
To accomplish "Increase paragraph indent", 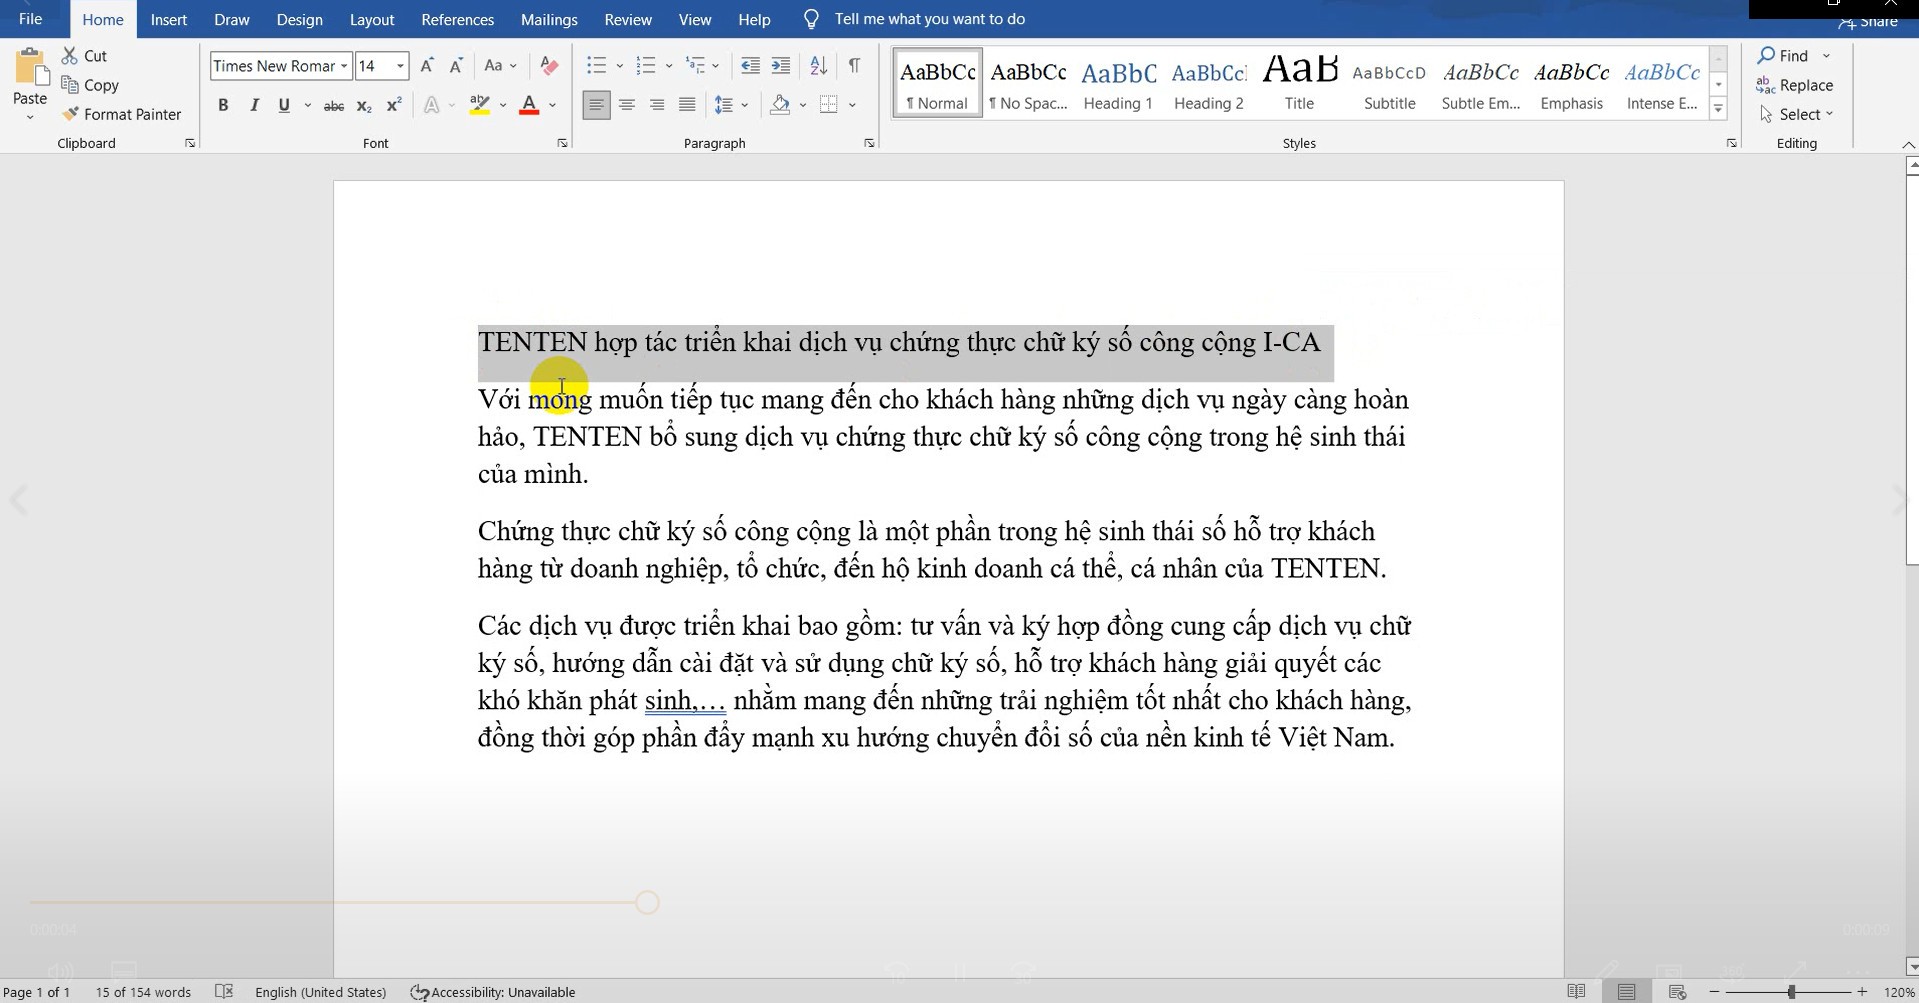I will [x=780, y=66].
